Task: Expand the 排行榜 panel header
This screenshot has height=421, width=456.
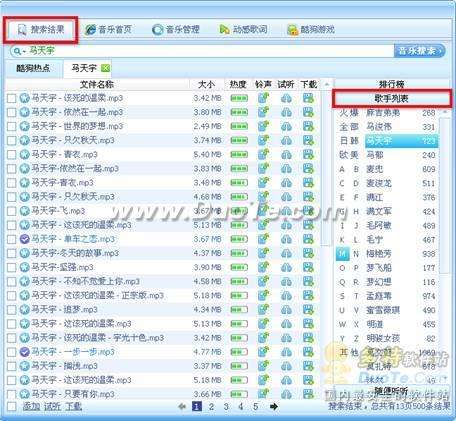Action: [x=391, y=84]
